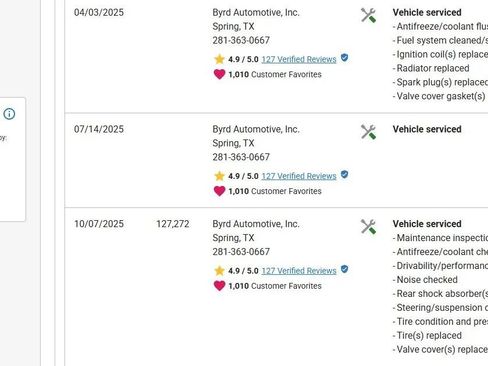Click the verified shield badge in 10/07/2025 entry
488x366 pixels.
click(x=344, y=269)
